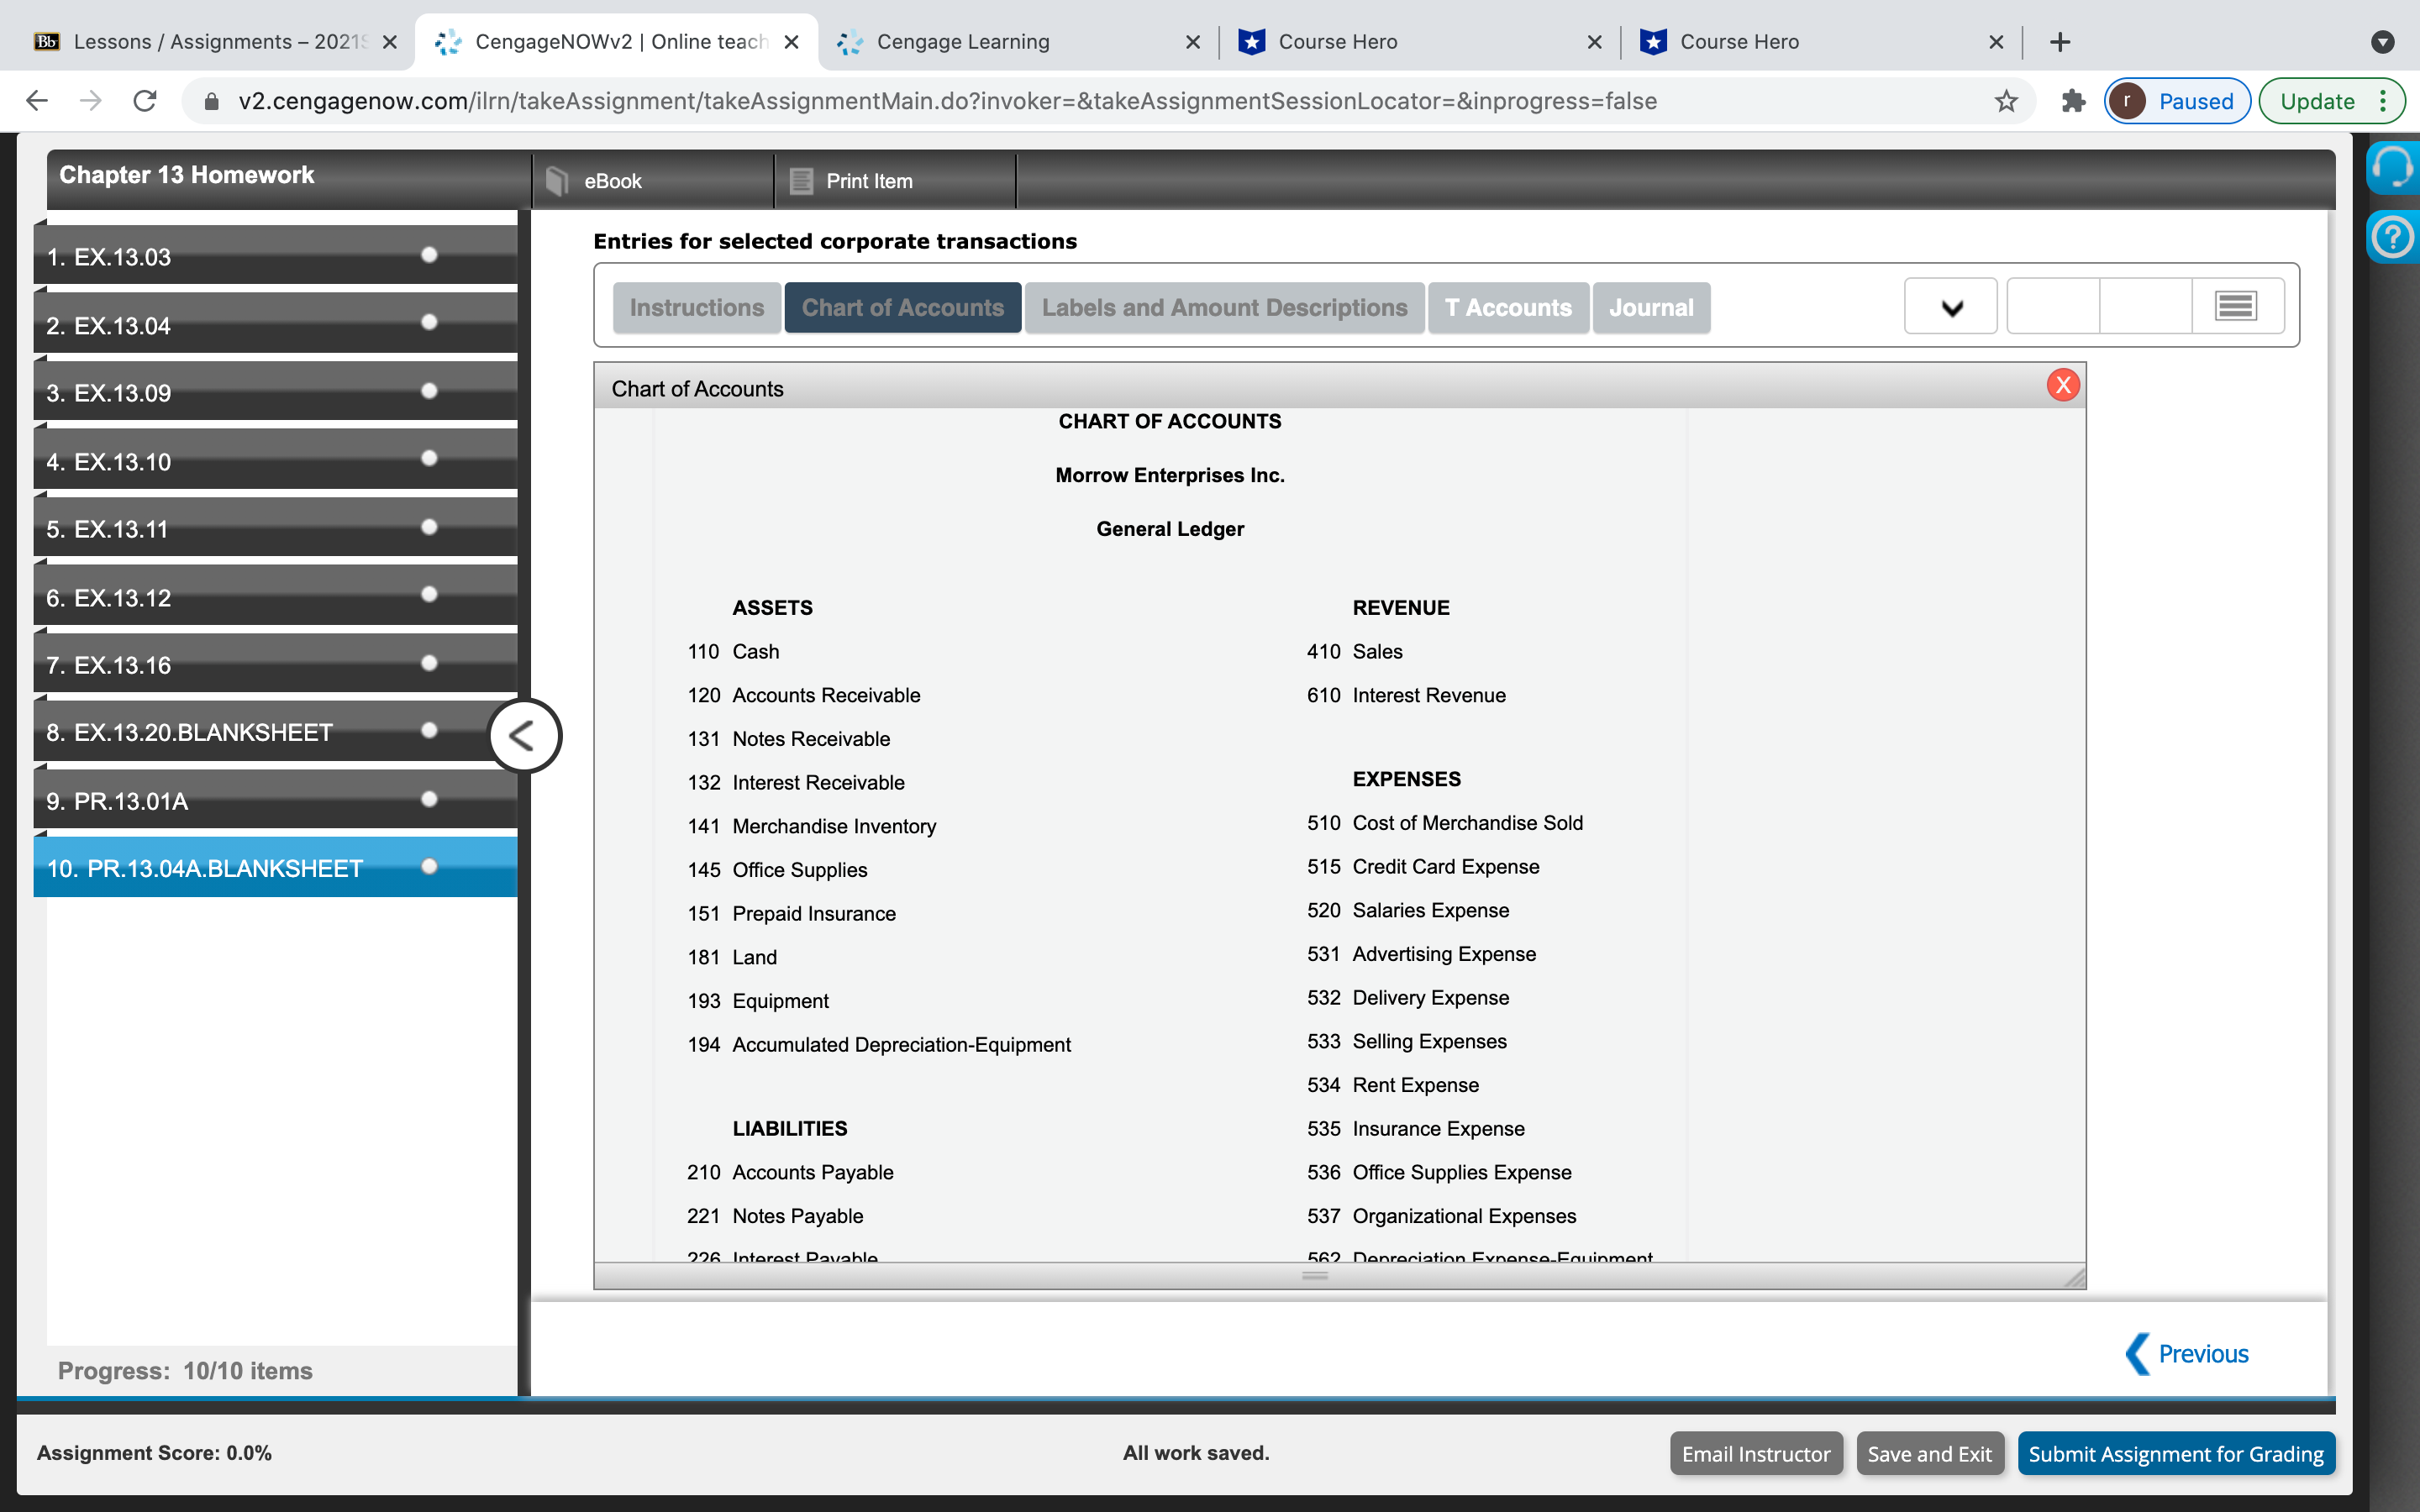2420x1512 pixels.
Task: Switch to the Journal tab
Action: pyautogui.click(x=1650, y=308)
